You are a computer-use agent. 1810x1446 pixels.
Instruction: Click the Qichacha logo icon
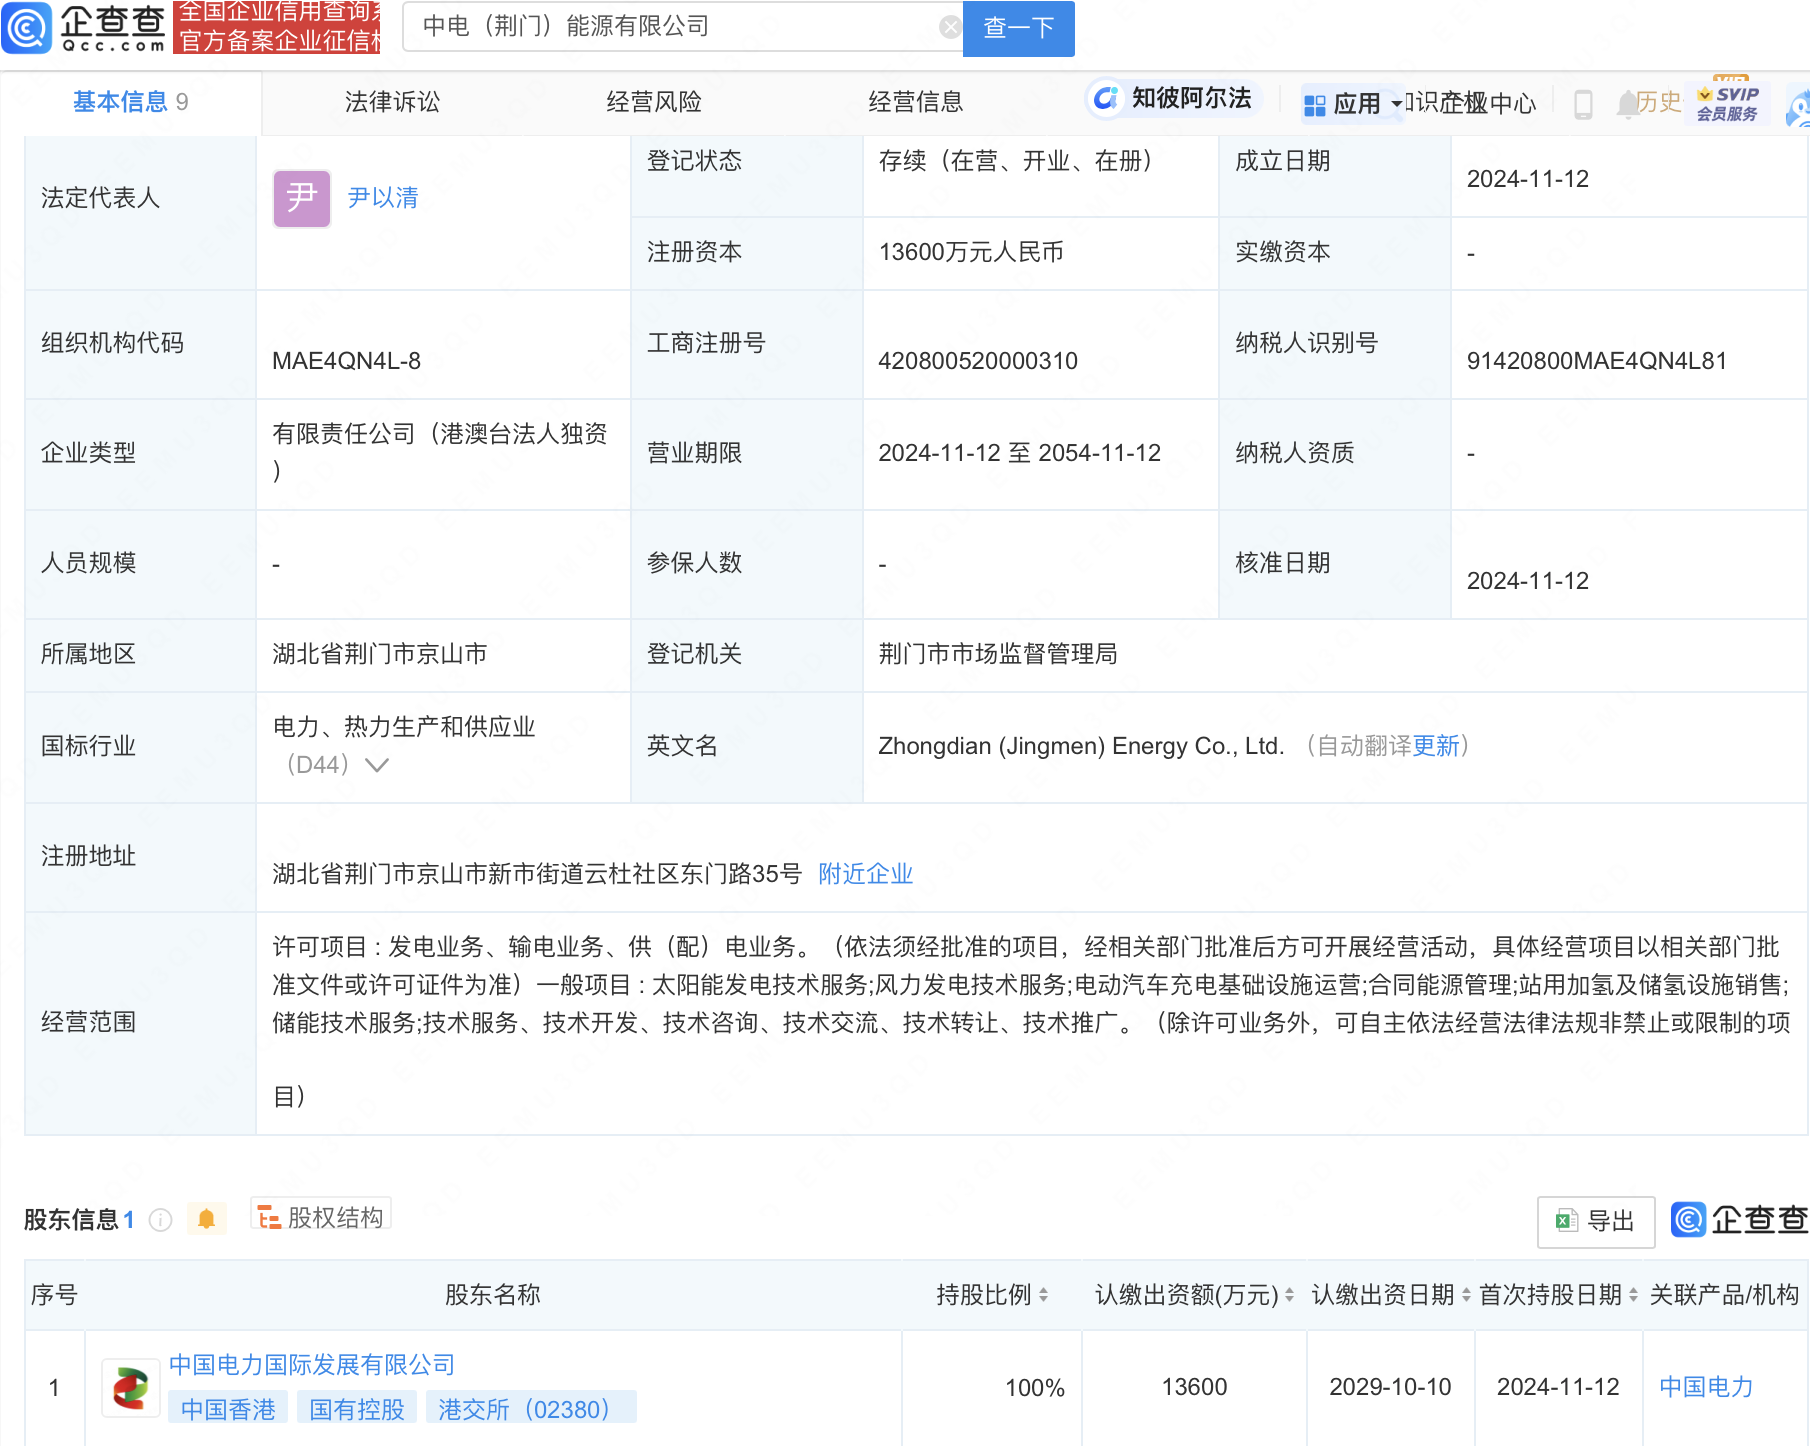(x=27, y=27)
